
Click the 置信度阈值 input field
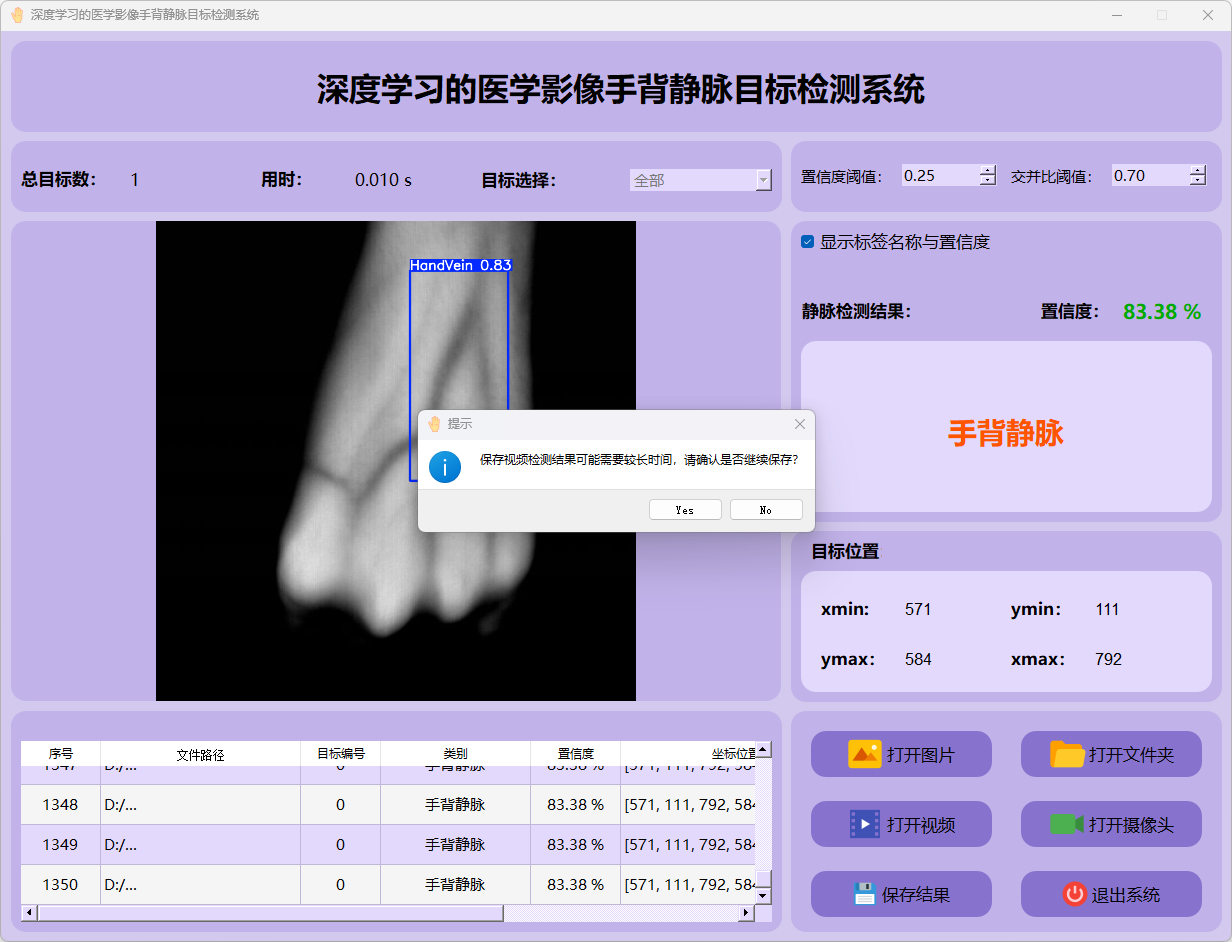(938, 176)
